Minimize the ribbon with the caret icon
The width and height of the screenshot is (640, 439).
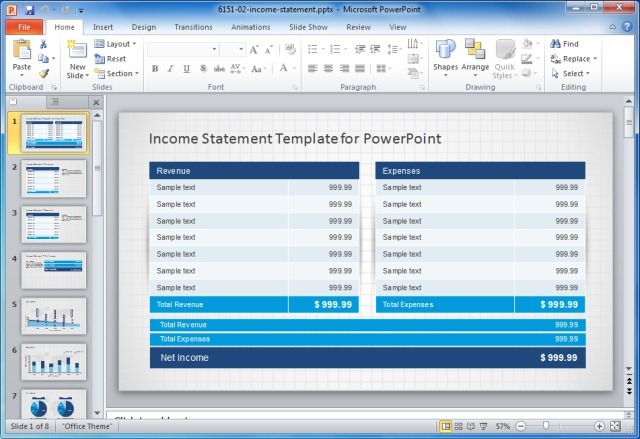coord(613,27)
